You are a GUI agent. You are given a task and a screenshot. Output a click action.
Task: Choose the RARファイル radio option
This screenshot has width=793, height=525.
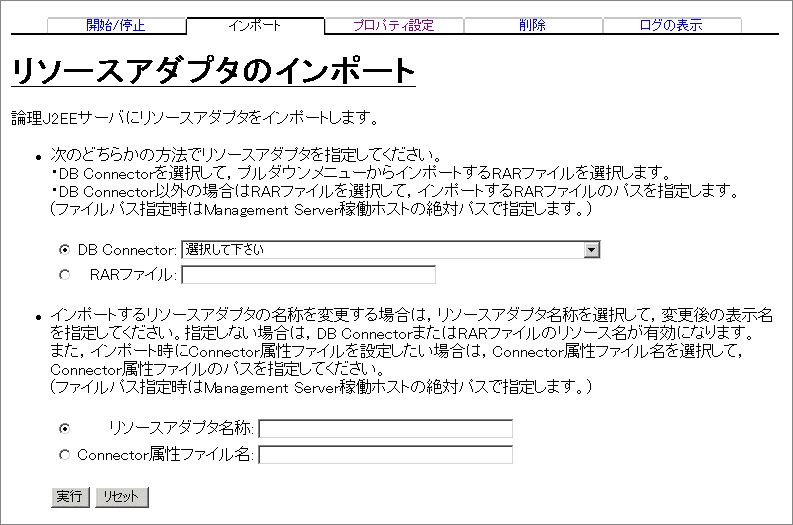[64, 275]
